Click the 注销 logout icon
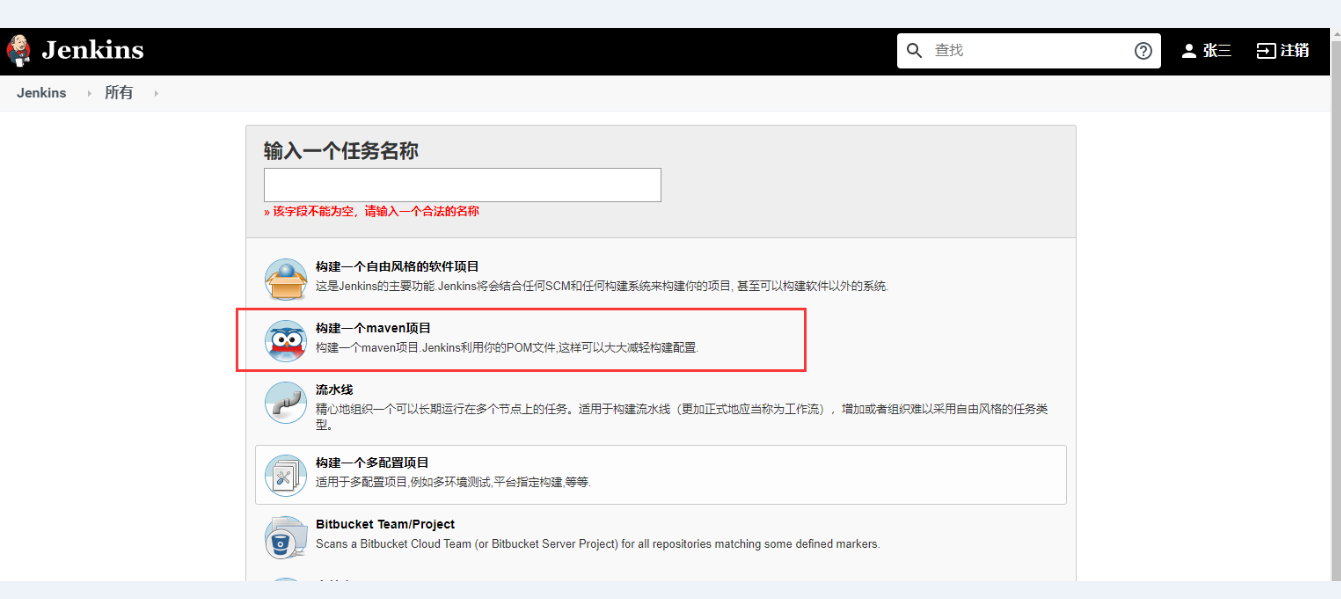The height and width of the screenshot is (599, 1341). 1266,50
